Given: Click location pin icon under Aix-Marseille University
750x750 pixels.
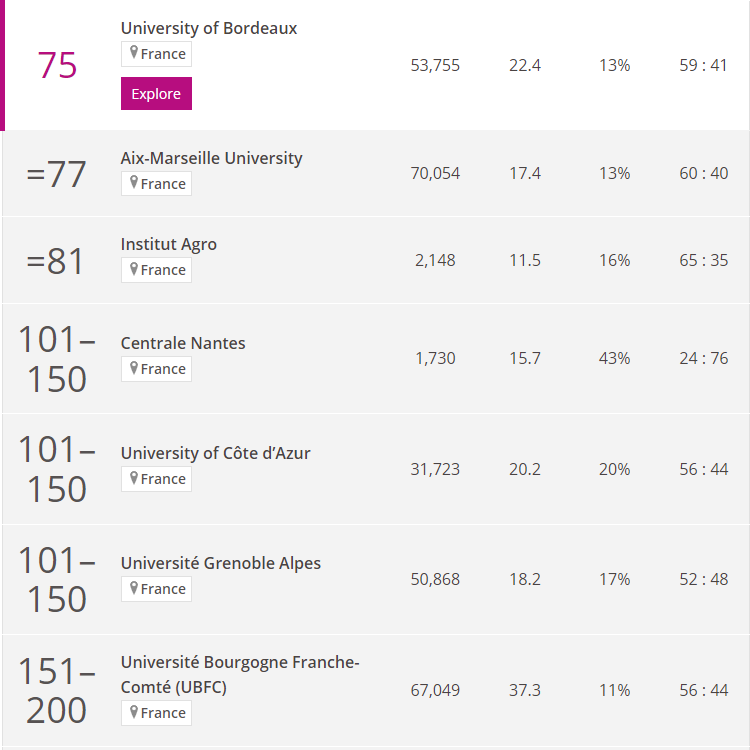Looking at the screenshot, I should [134, 183].
